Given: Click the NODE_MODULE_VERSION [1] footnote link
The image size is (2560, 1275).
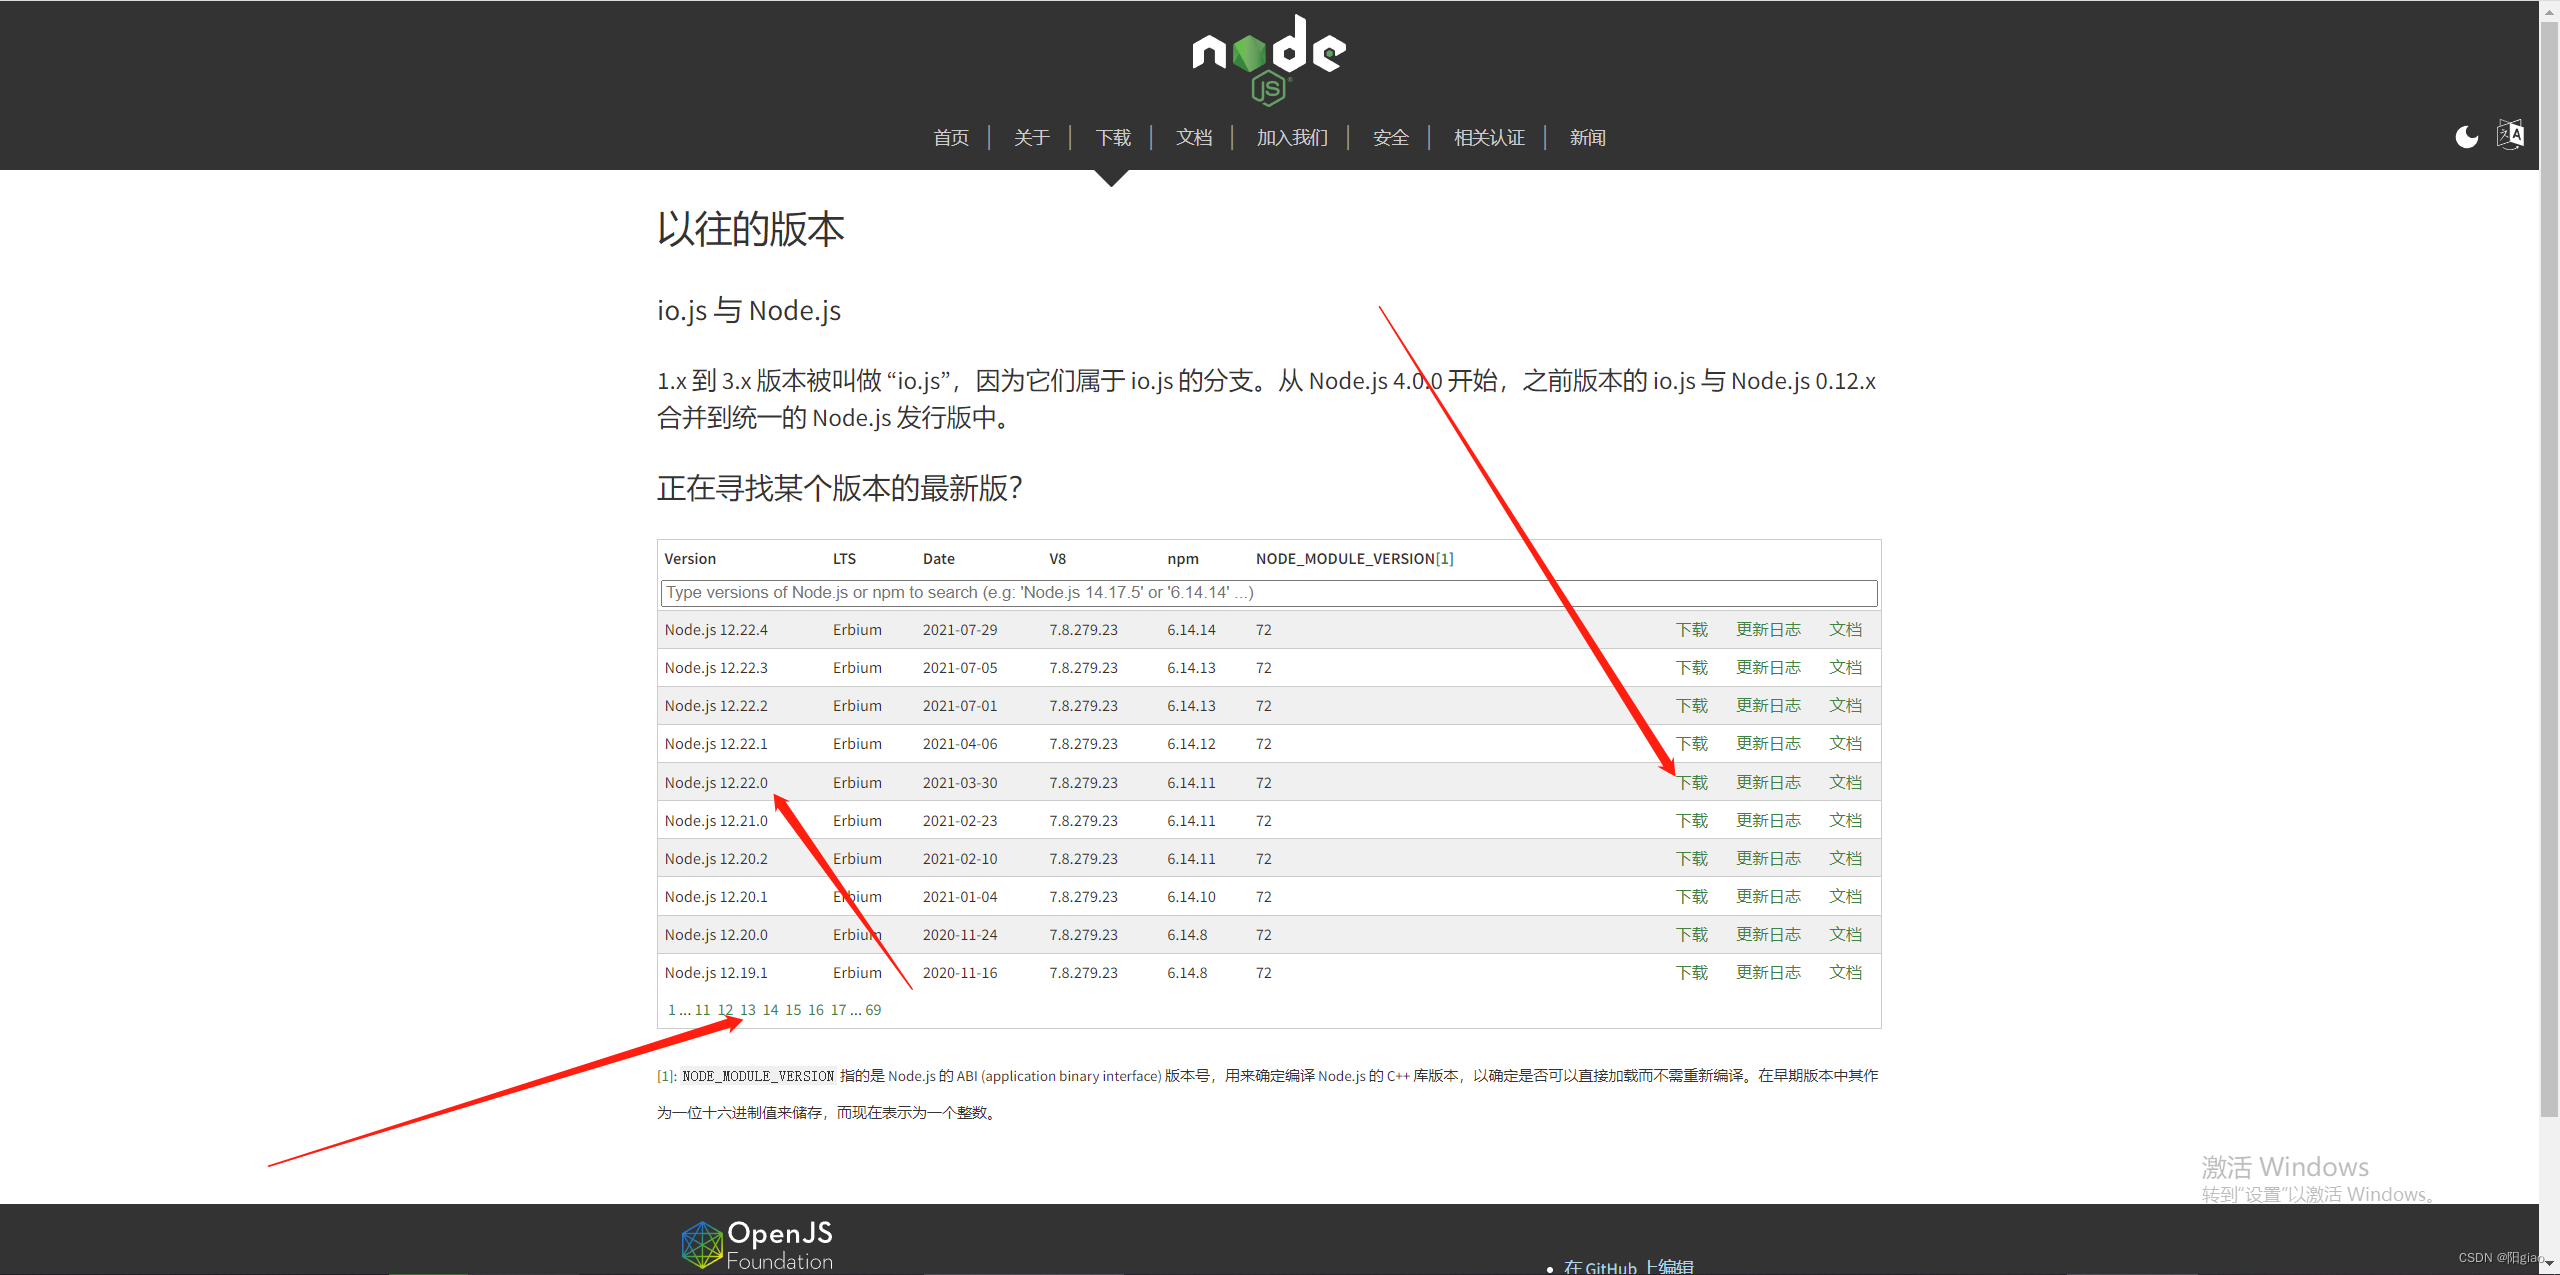Looking at the screenshot, I should coord(1445,559).
